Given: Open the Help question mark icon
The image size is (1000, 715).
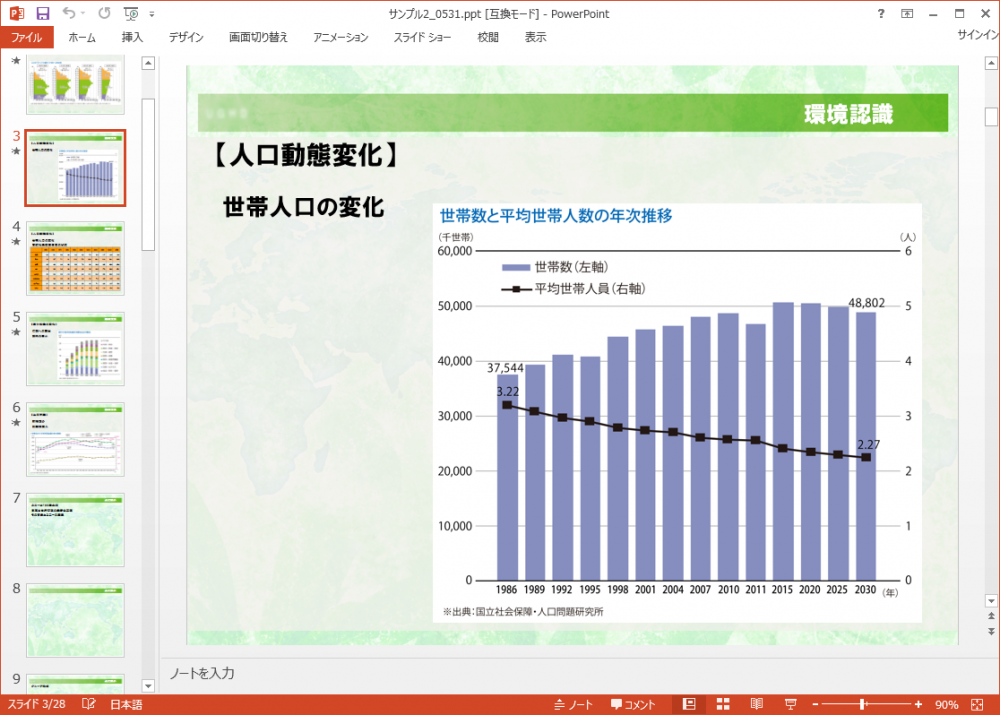Looking at the screenshot, I should pyautogui.click(x=881, y=14).
